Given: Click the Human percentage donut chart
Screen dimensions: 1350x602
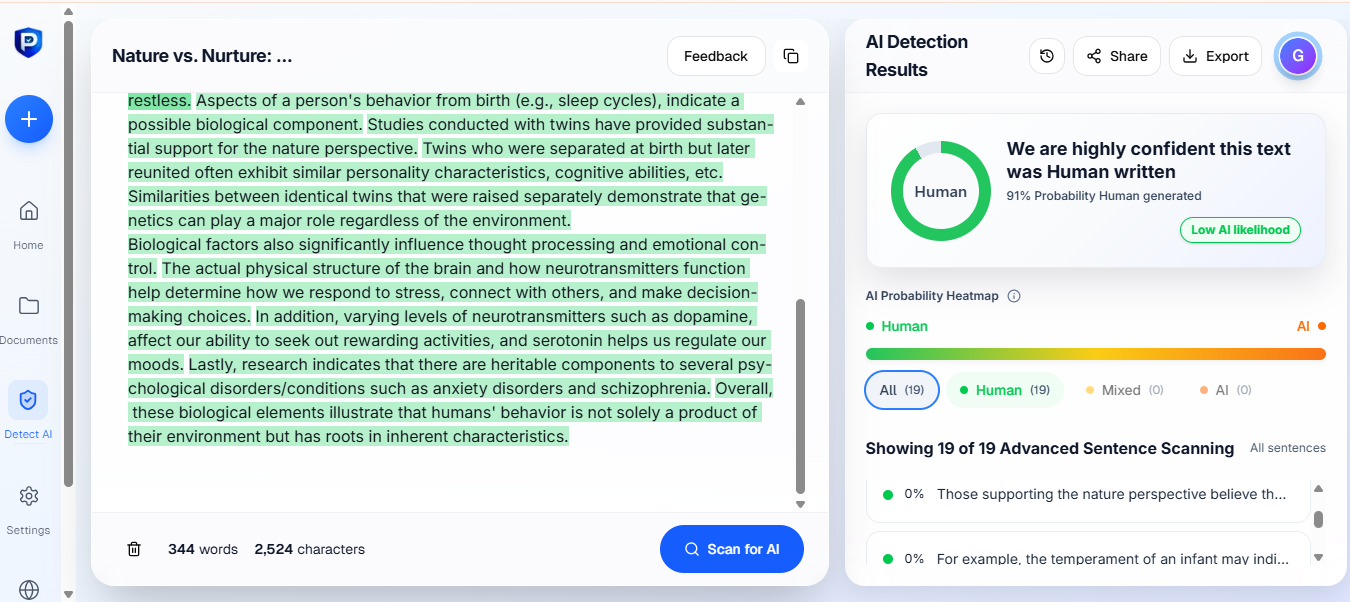Looking at the screenshot, I should point(941,191).
